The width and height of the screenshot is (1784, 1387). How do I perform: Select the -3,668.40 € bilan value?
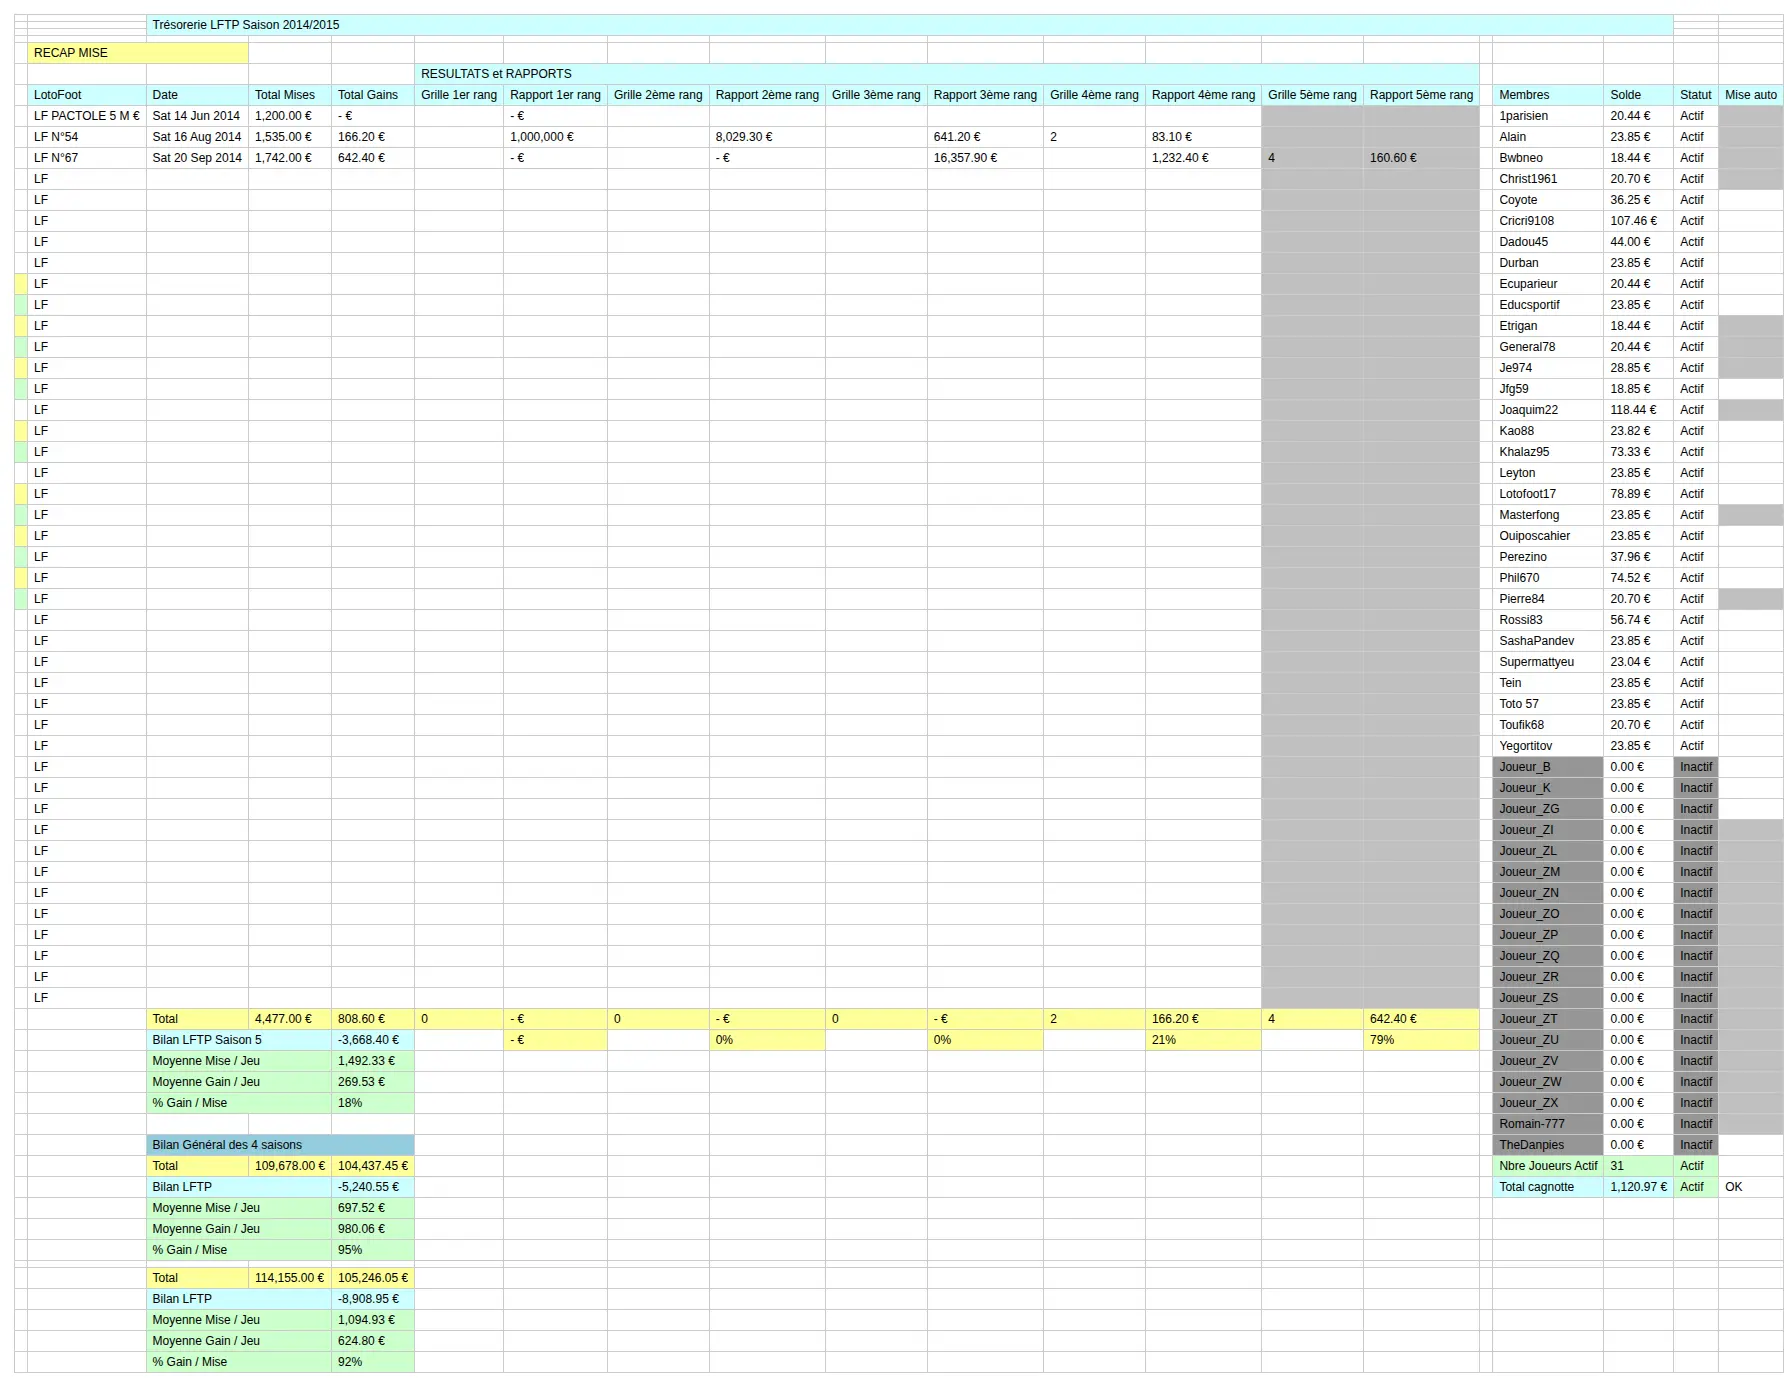point(373,1040)
